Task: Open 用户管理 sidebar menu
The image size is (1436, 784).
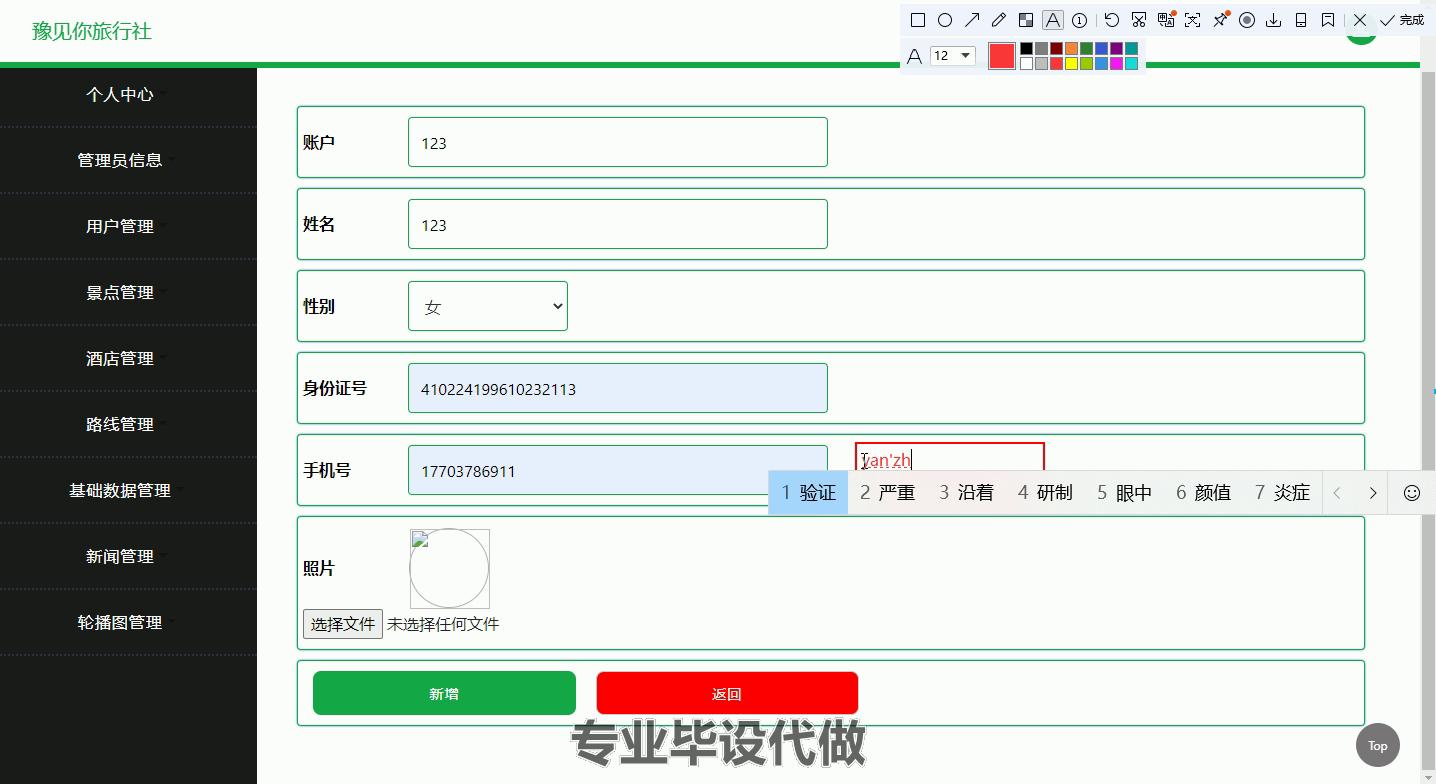Action: (x=120, y=226)
